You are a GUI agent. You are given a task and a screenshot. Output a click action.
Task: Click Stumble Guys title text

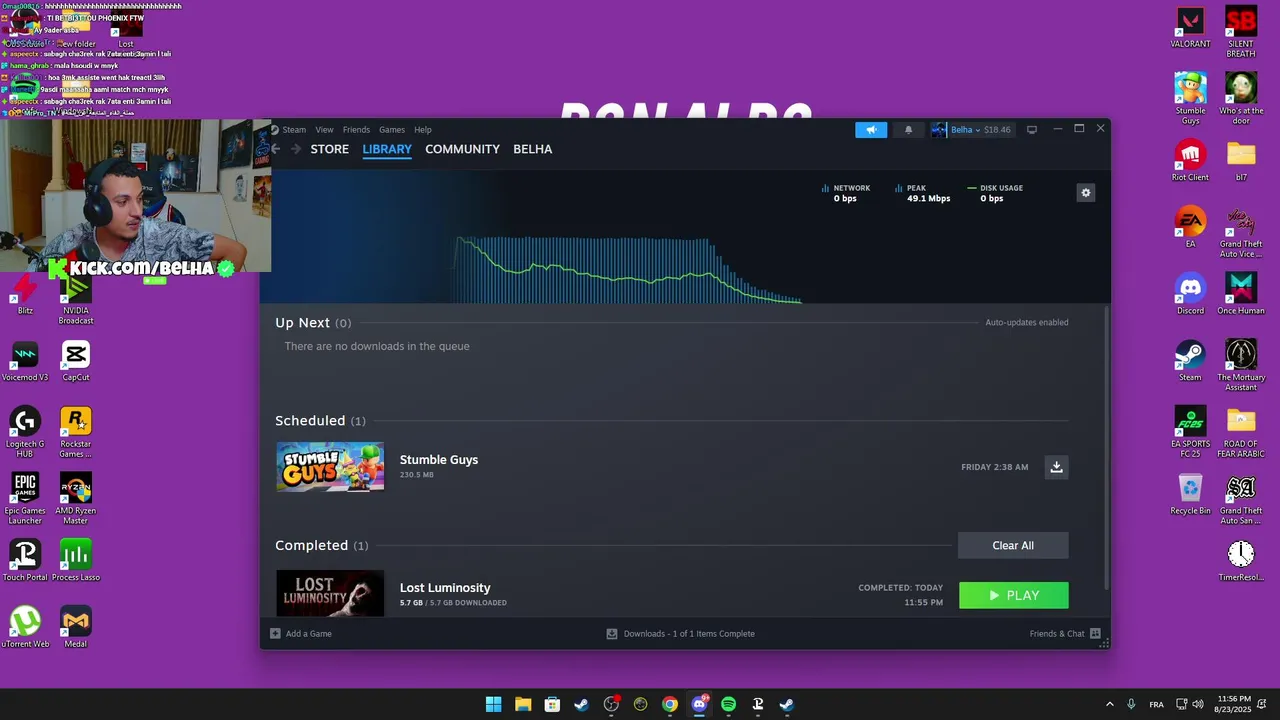click(439, 460)
